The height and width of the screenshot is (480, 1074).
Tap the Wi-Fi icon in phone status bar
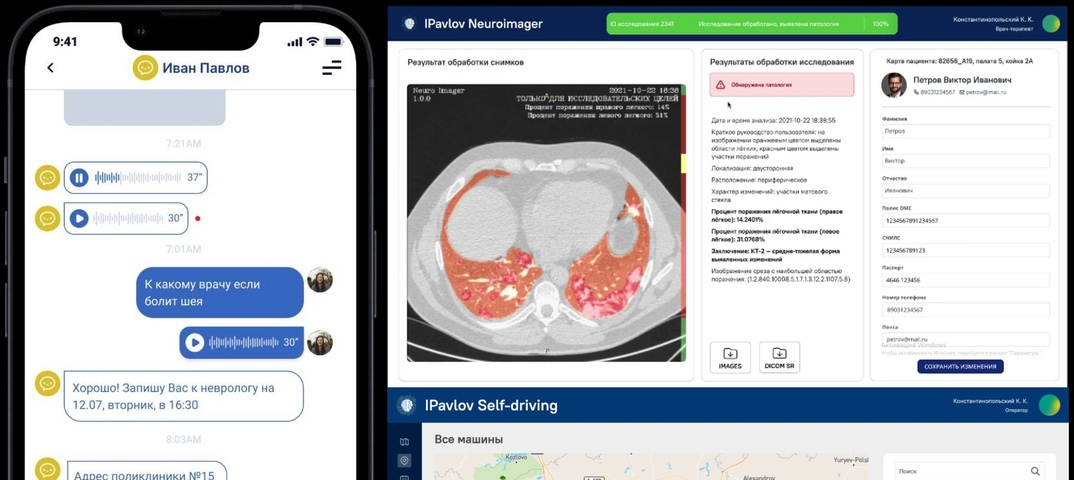(x=313, y=42)
